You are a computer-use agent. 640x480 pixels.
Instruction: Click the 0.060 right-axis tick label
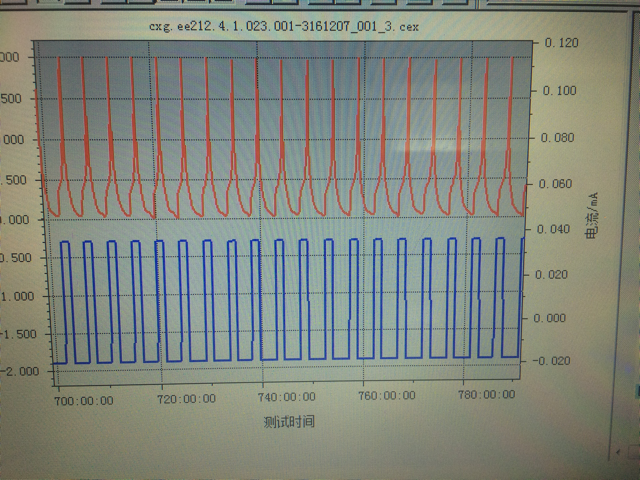tap(555, 184)
